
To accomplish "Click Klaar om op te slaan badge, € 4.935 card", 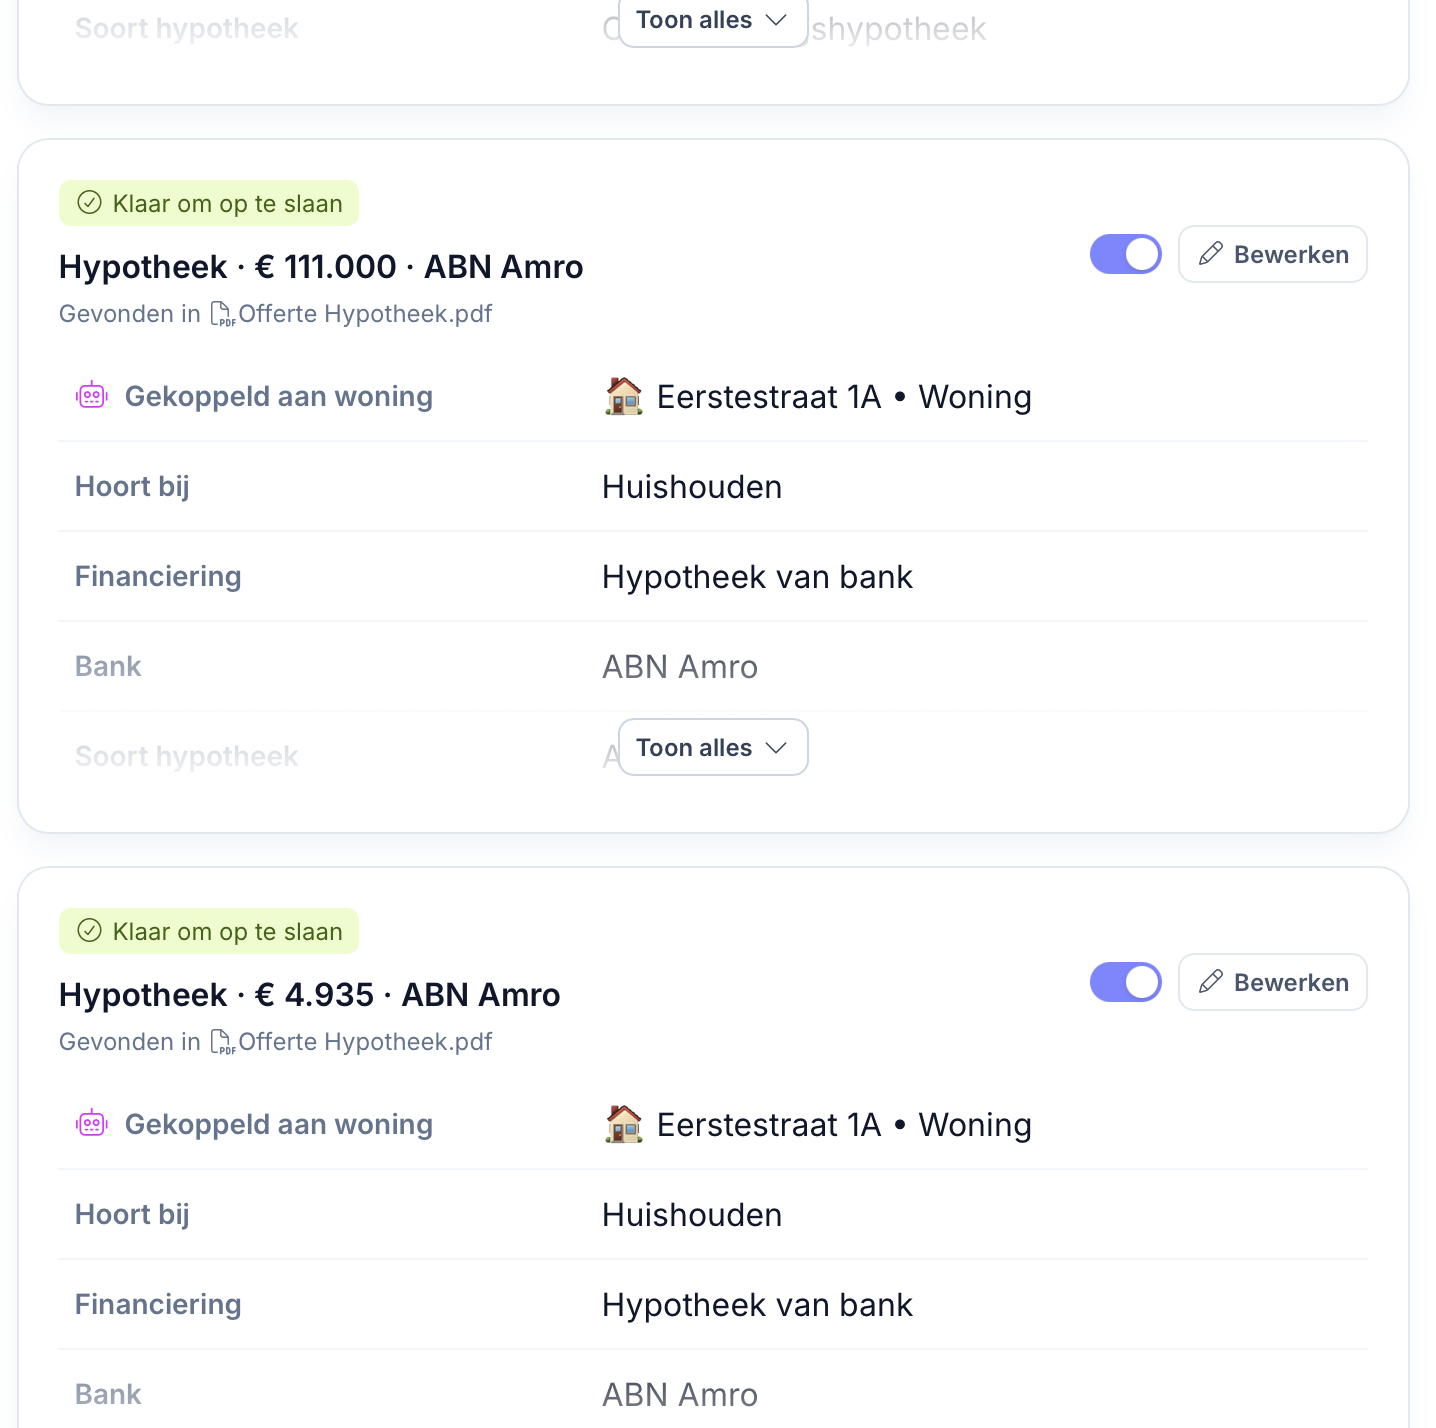I will tap(209, 931).
